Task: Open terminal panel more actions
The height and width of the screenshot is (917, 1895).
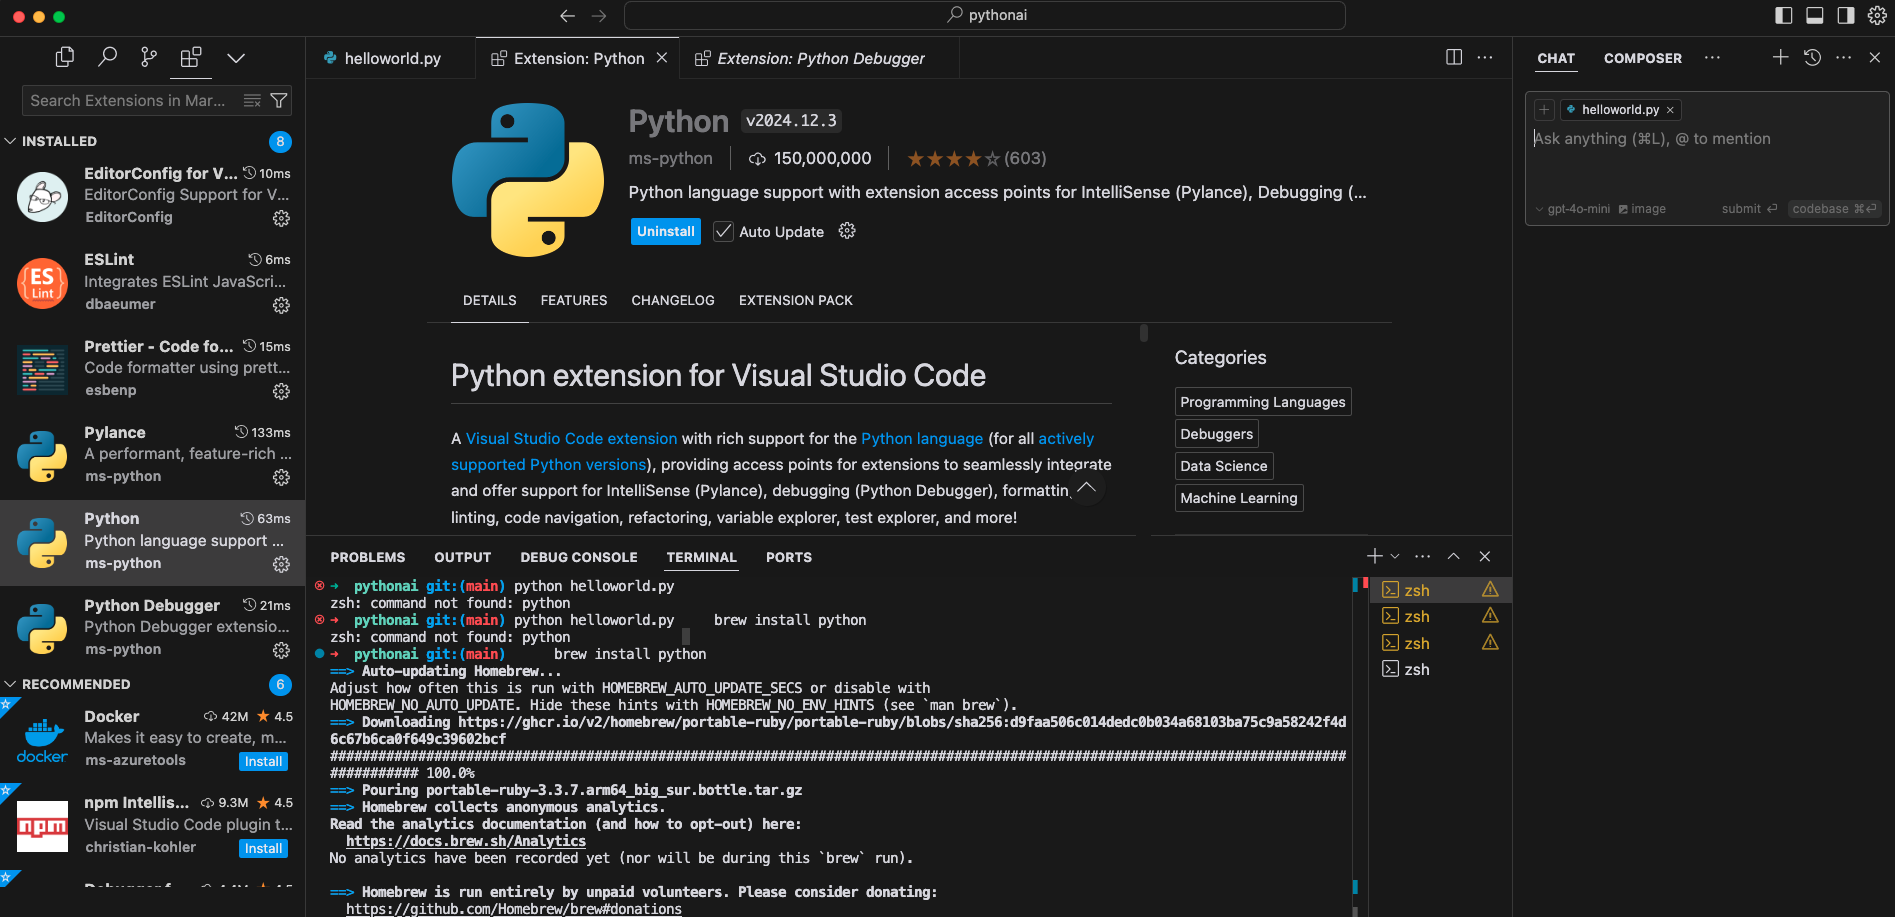Action: point(1423,556)
